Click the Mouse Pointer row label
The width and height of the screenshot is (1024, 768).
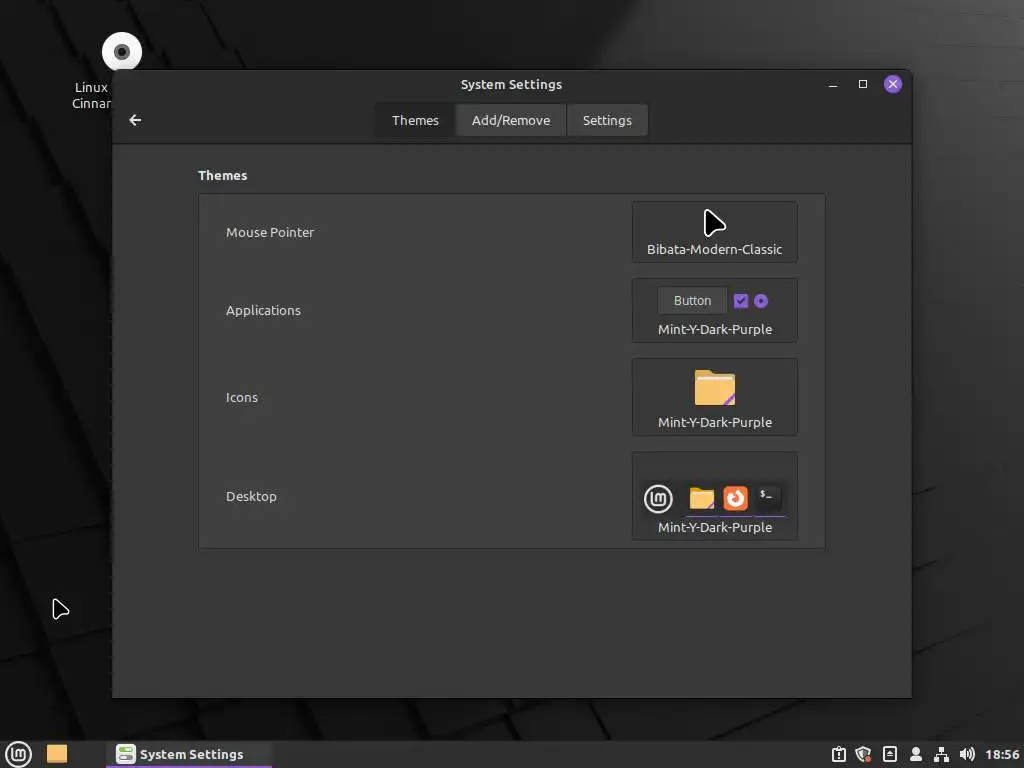[x=270, y=232]
